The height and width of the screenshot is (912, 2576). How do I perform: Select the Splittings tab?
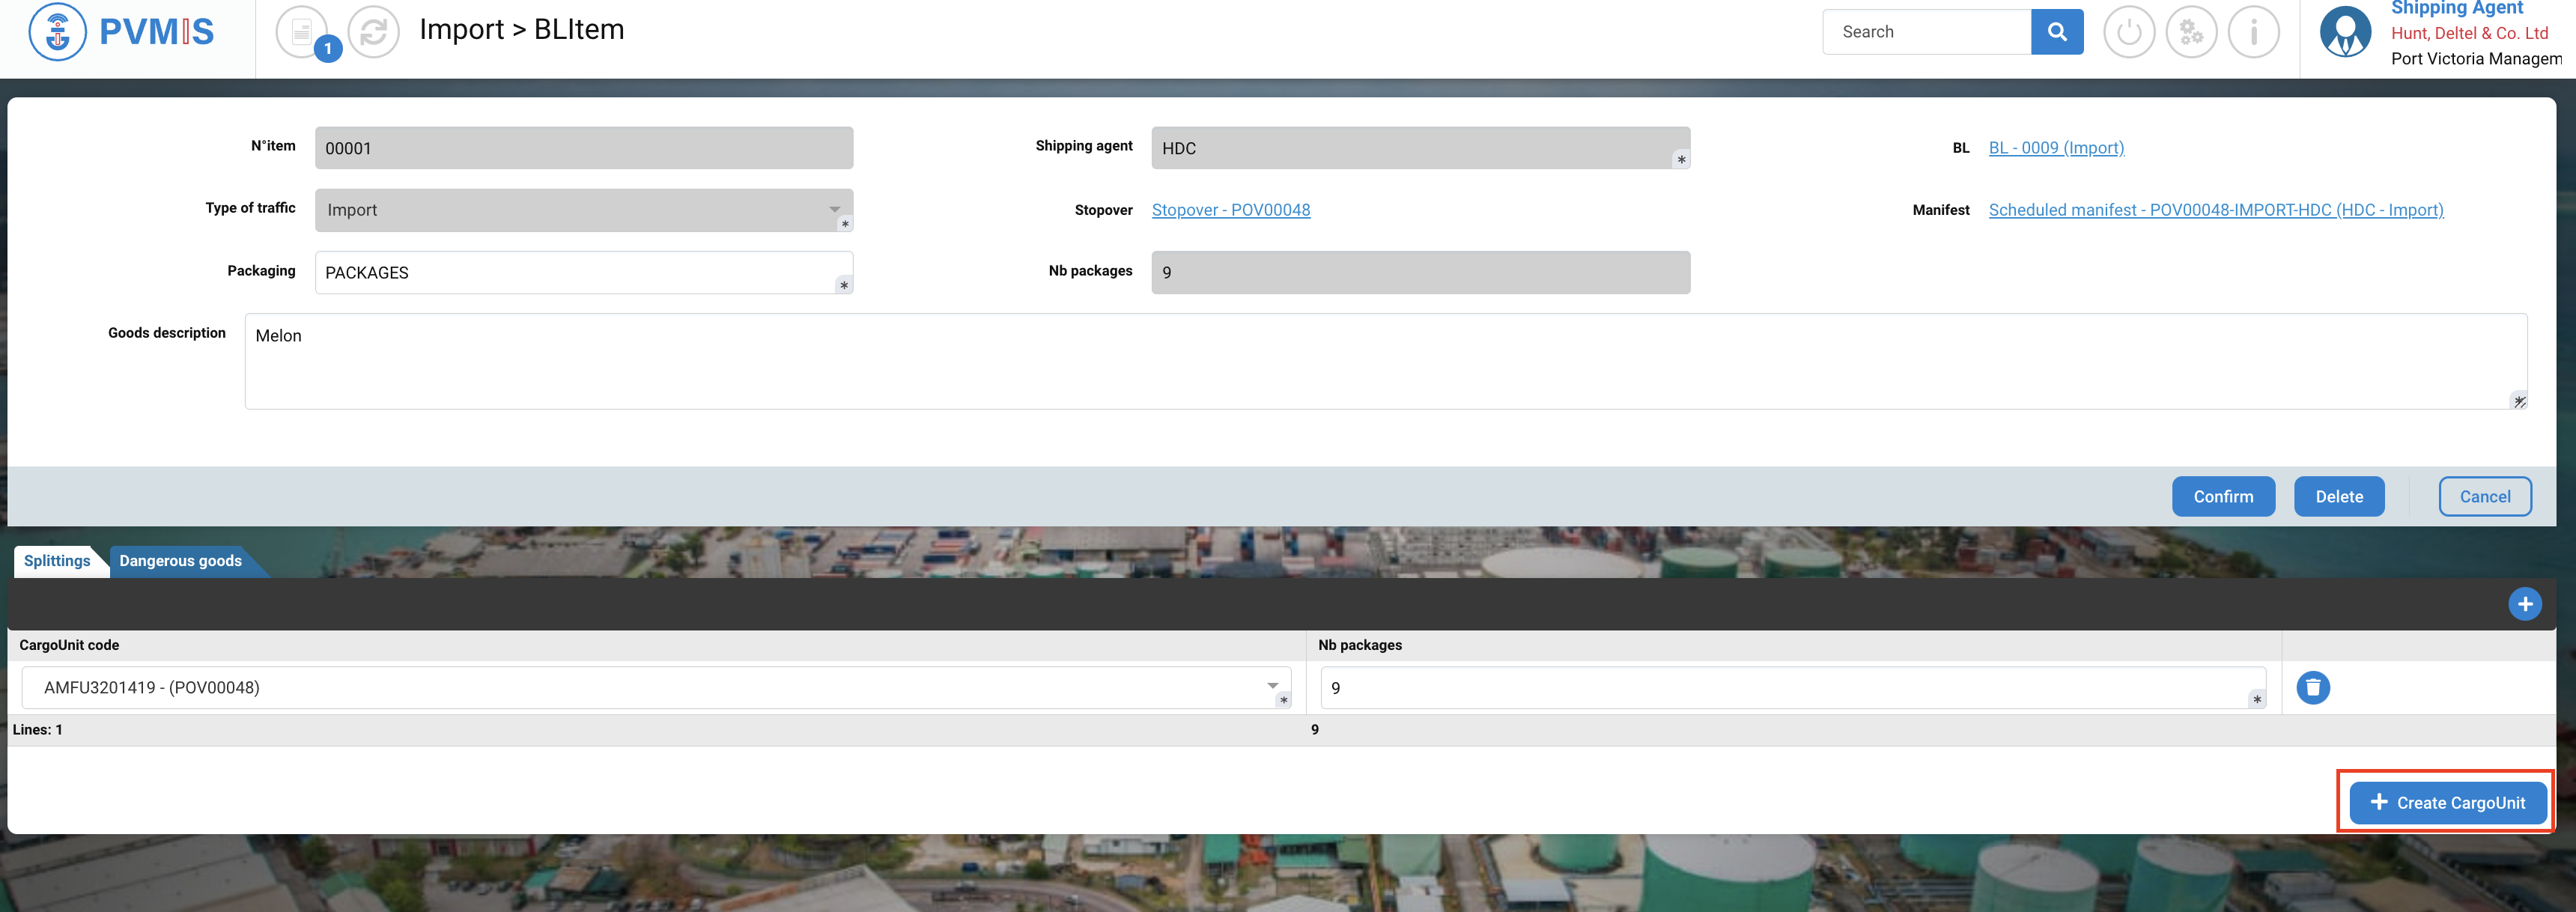[57, 561]
